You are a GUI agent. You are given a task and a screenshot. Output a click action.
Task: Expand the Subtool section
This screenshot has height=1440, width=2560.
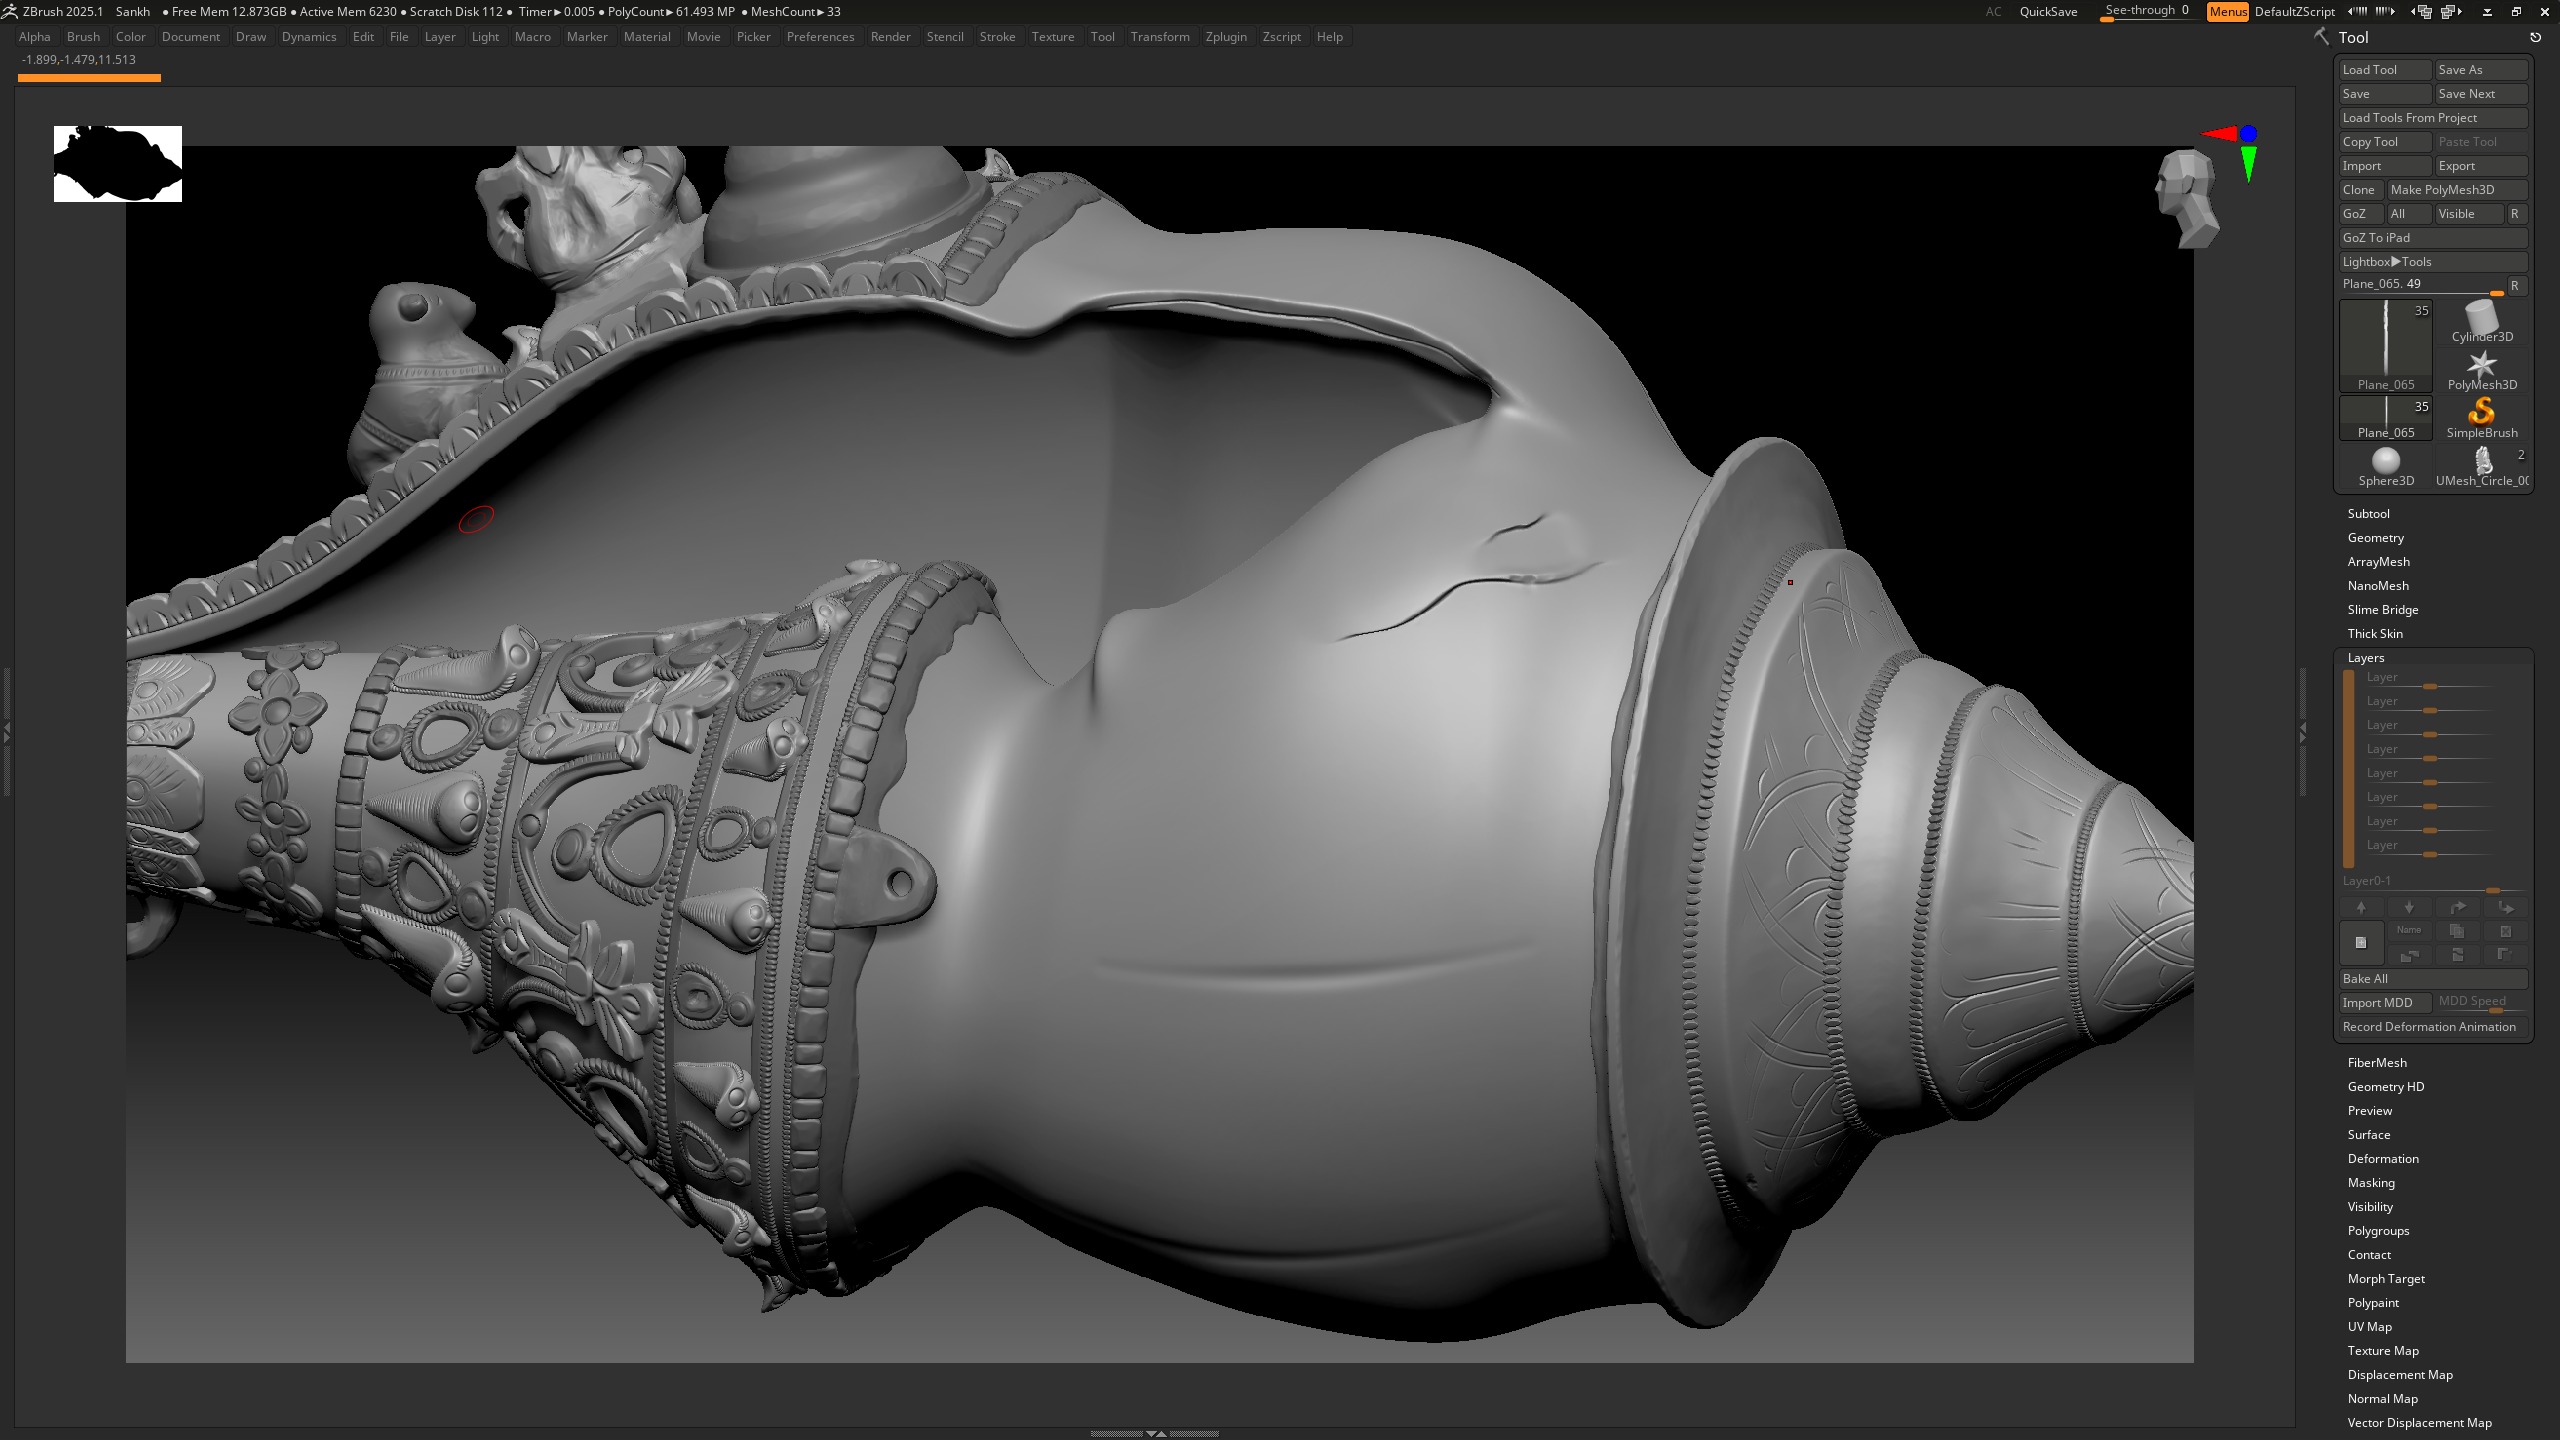coord(2369,514)
